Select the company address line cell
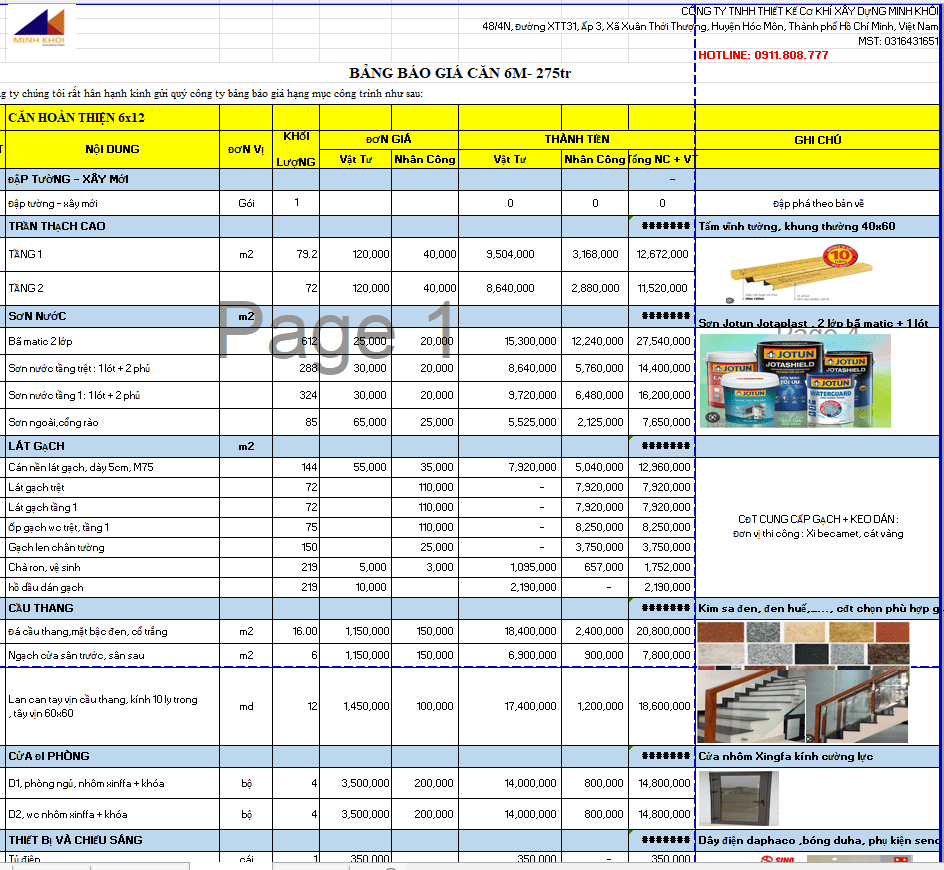The image size is (944, 870). (x=710, y=26)
